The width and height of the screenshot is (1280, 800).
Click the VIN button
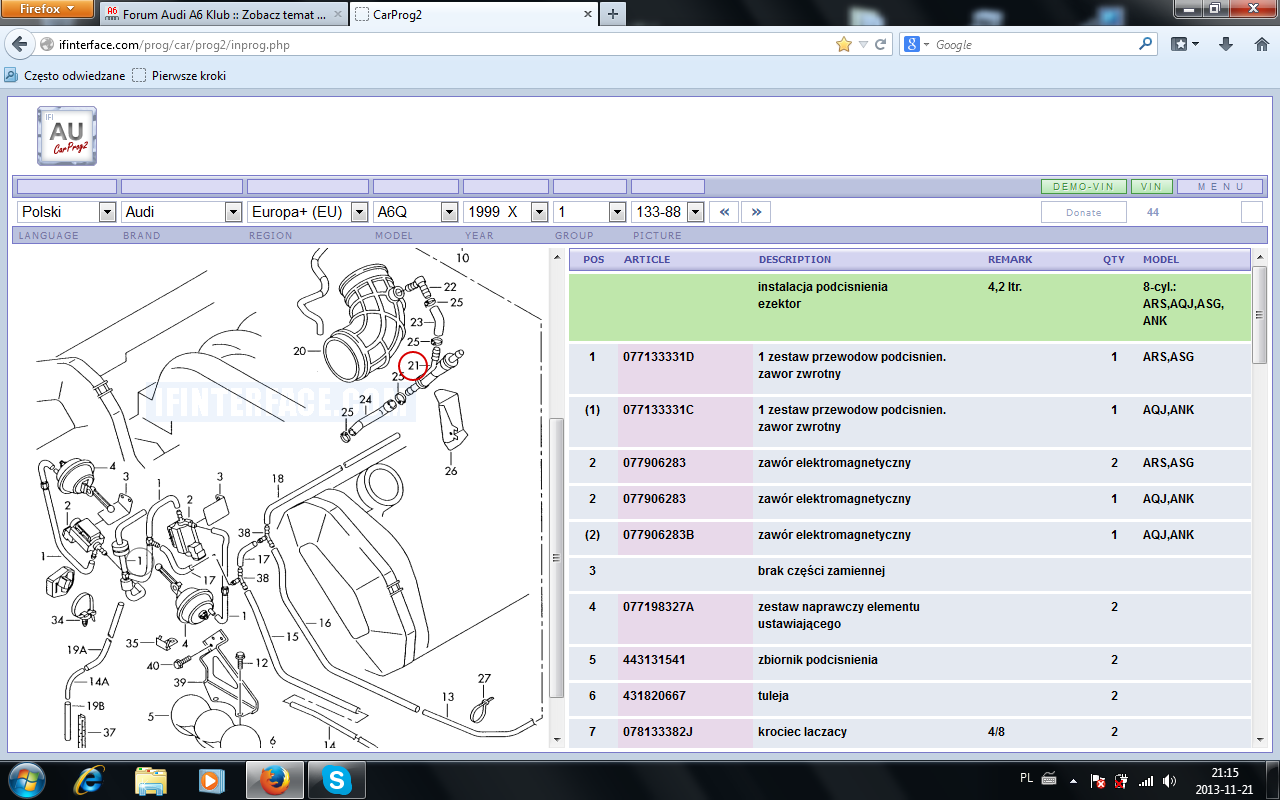1151,187
